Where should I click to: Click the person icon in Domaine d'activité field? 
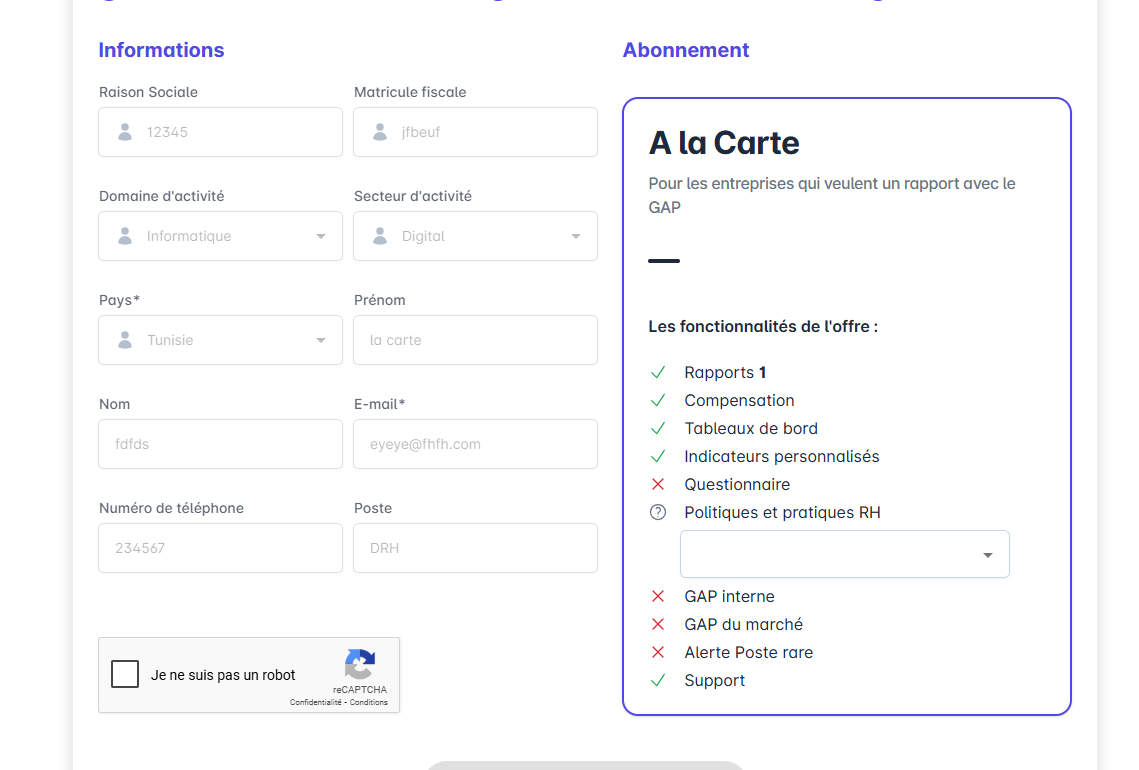pos(125,236)
